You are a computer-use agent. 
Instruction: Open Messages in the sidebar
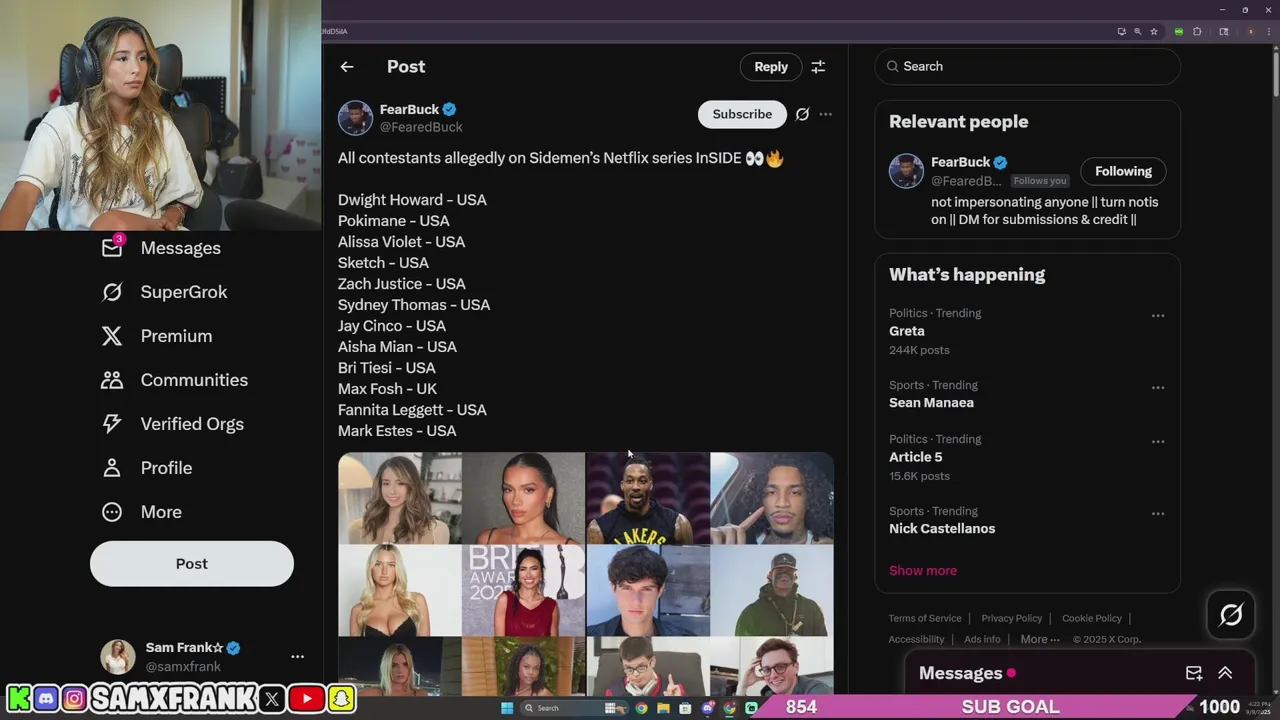pos(161,248)
